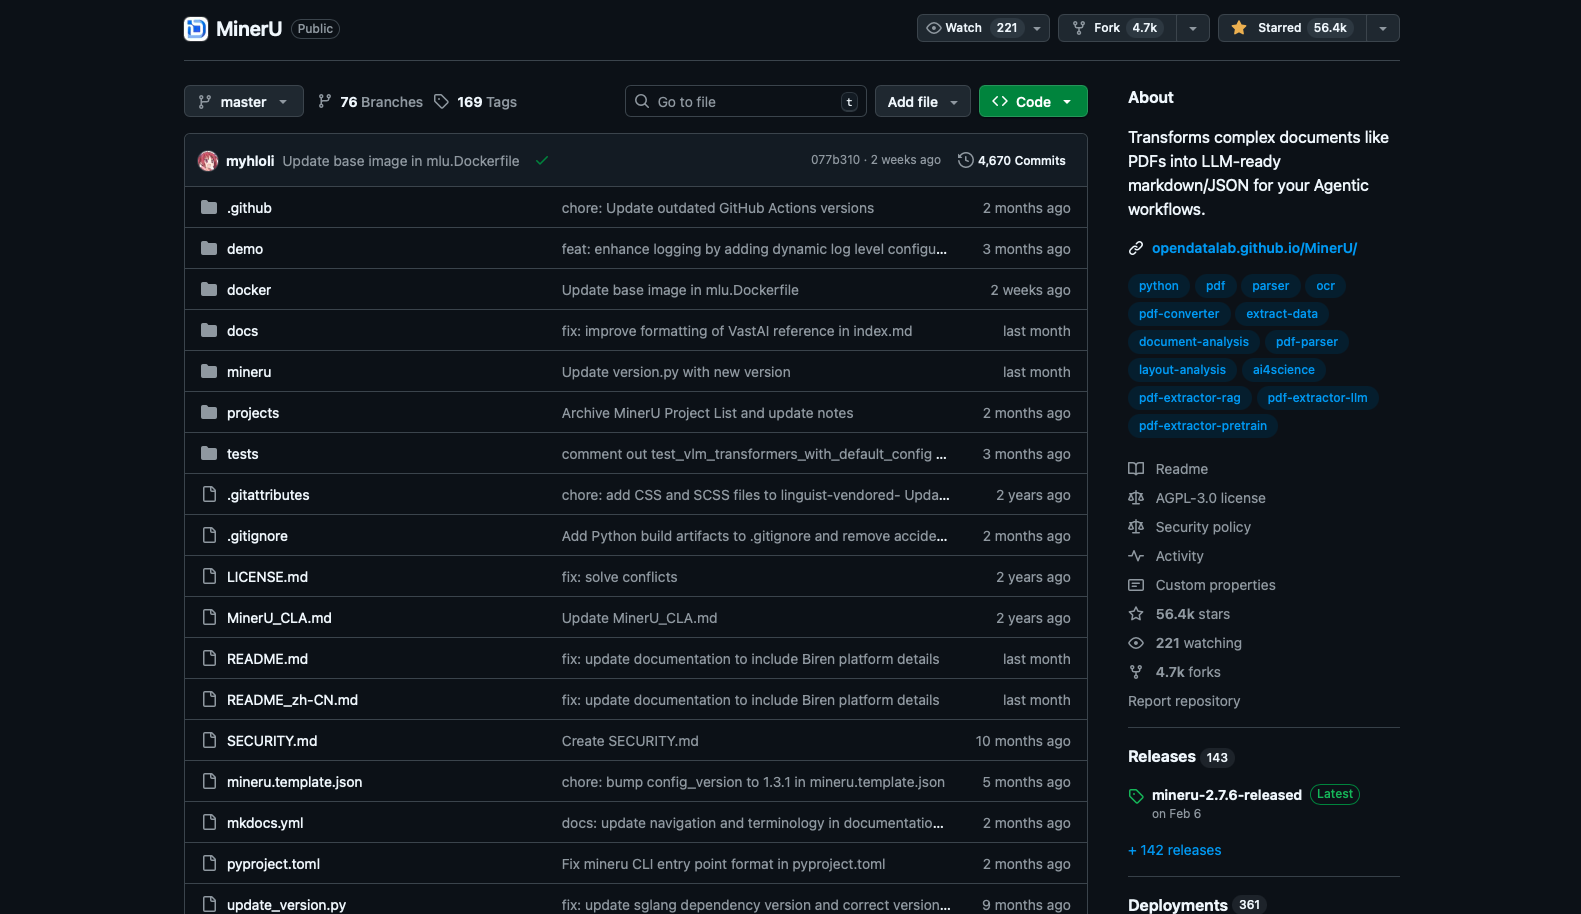Click the tag icon beside mineru-2.7.6-released
The height and width of the screenshot is (914, 1581).
coord(1136,796)
